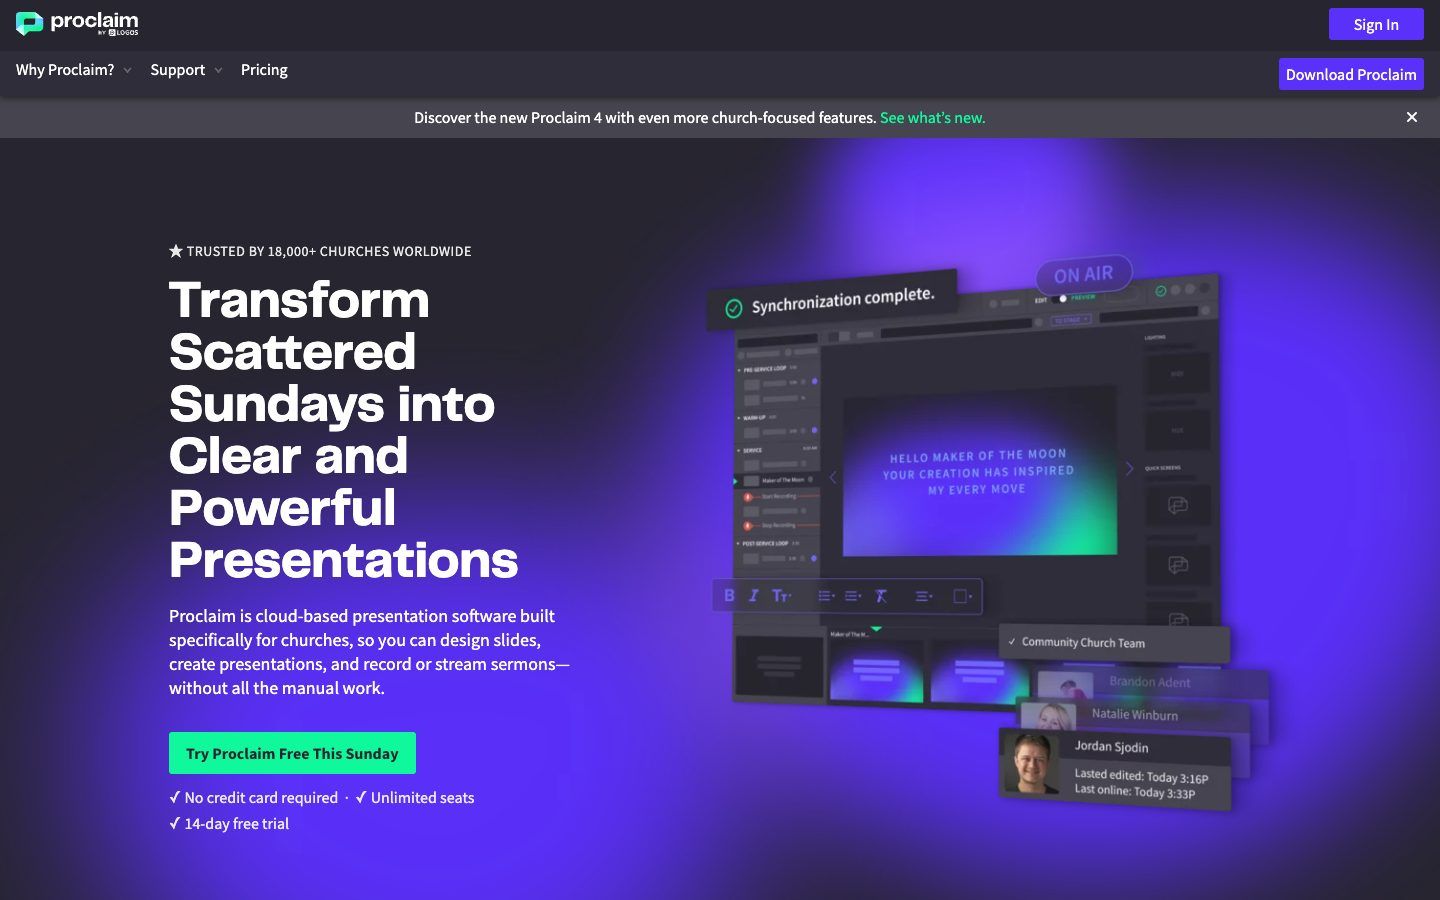
Task: Click the "Trusted by 18,000+ churches worldwide" tagline
Action: [x=320, y=251]
